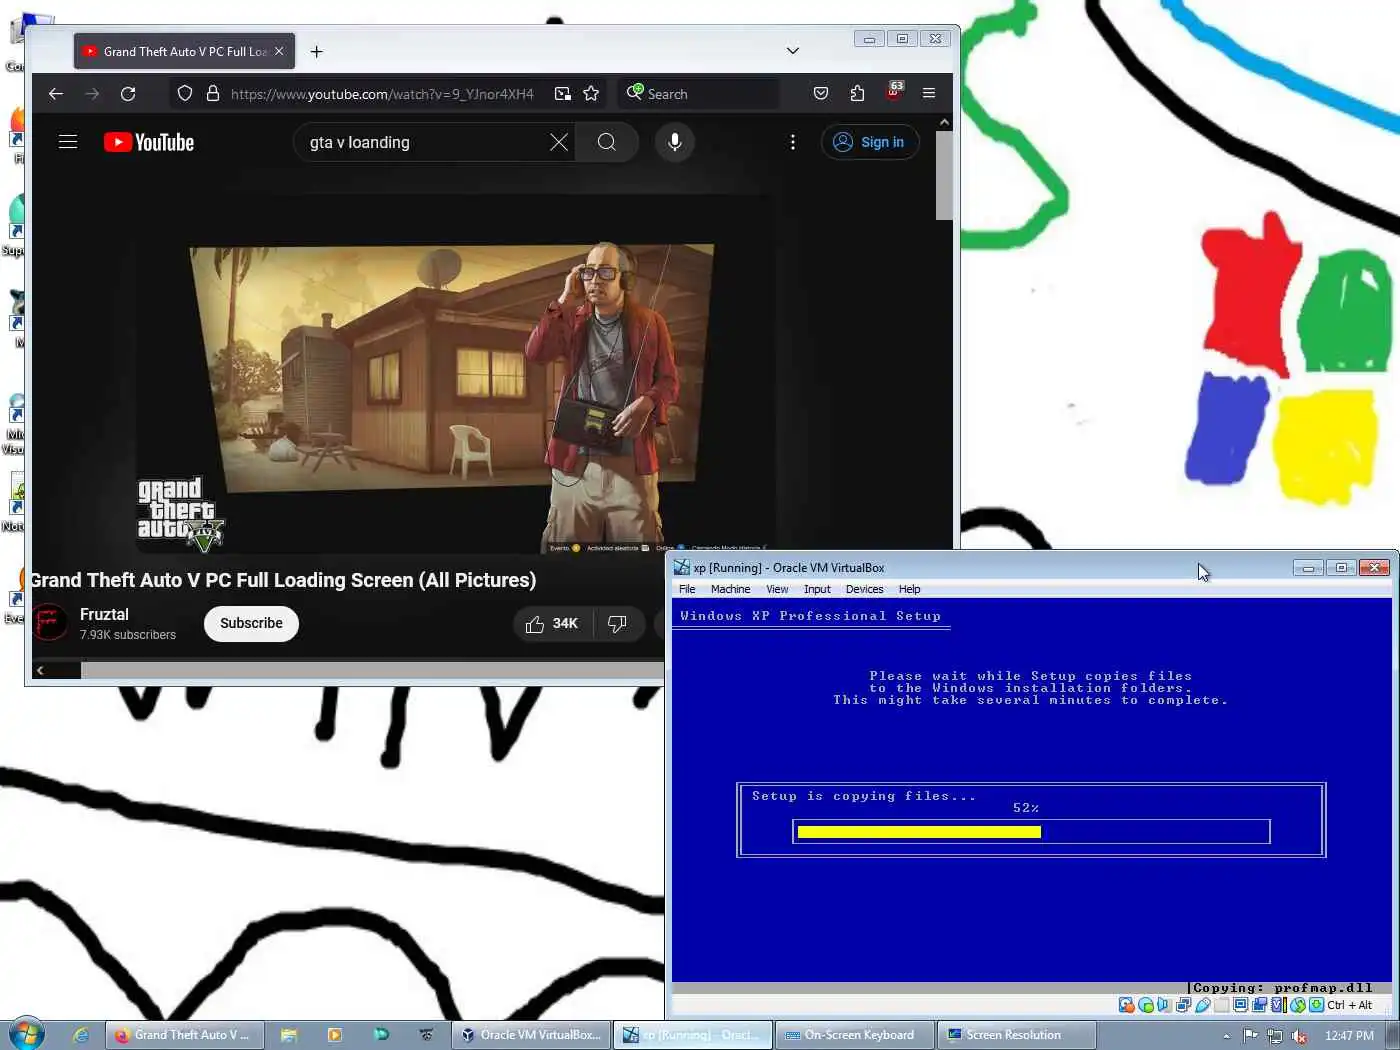Open Windows Start orb

[x=27, y=1034]
